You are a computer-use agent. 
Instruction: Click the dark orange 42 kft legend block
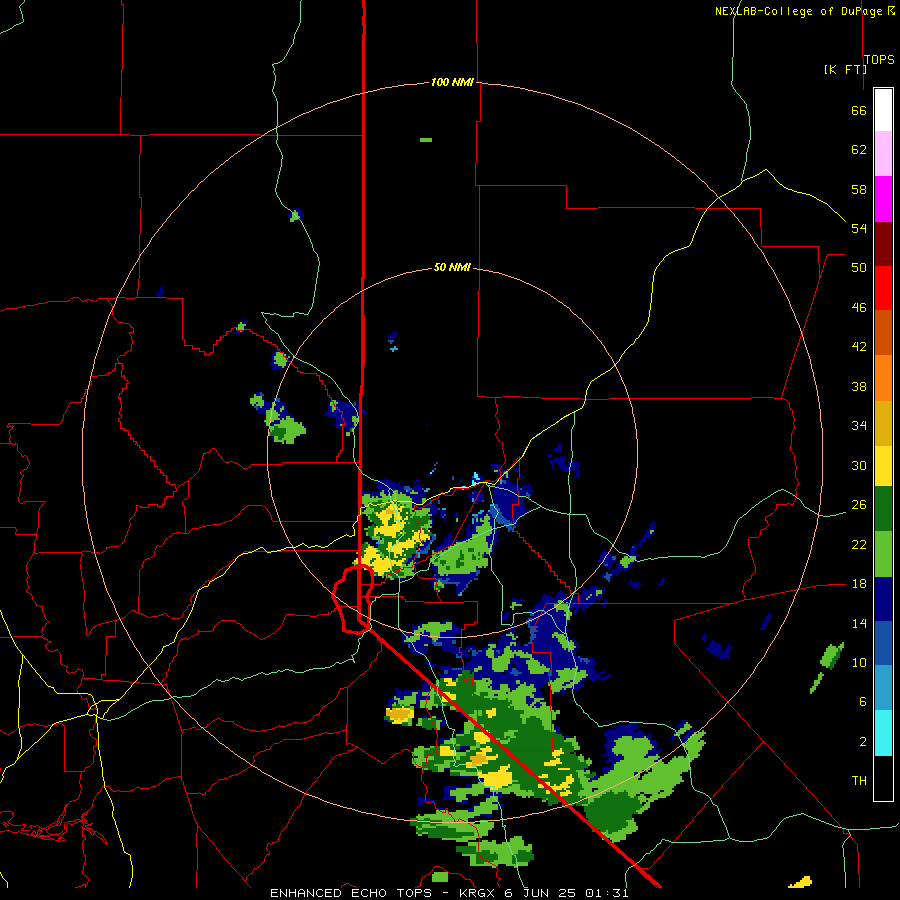pyautogui.click(x=883, y=333)
